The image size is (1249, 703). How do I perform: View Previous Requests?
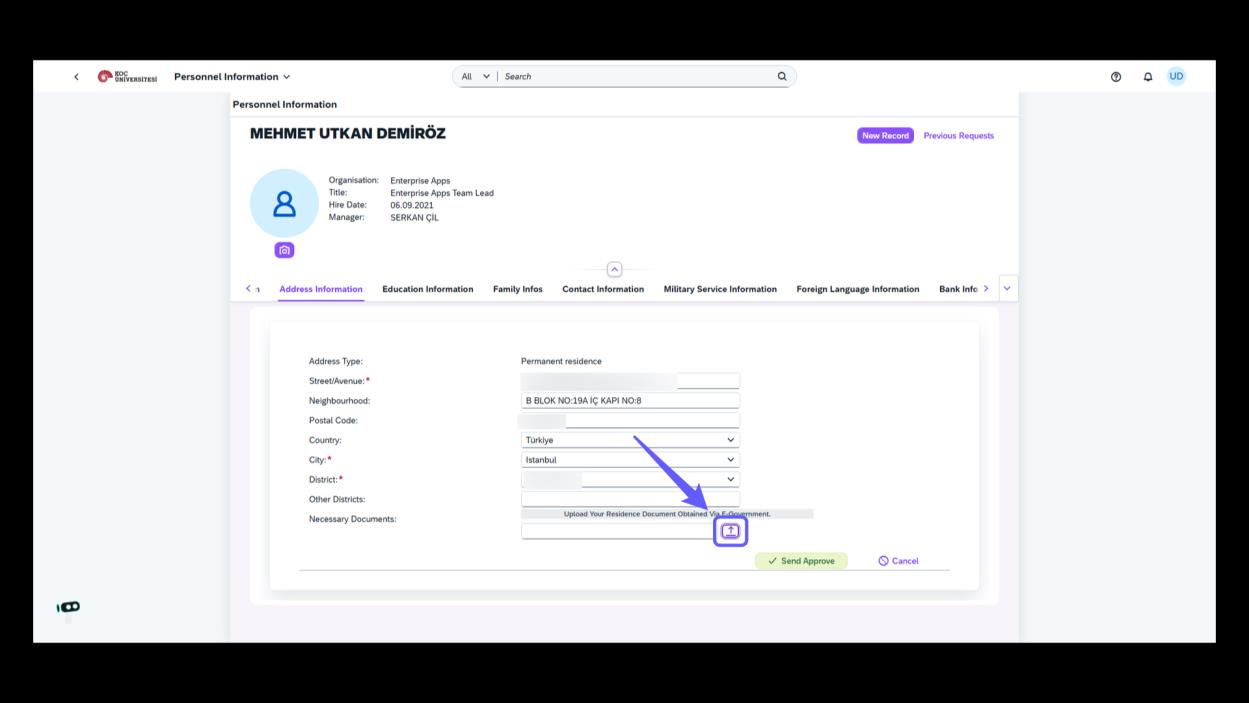click(x=958, y=135)
